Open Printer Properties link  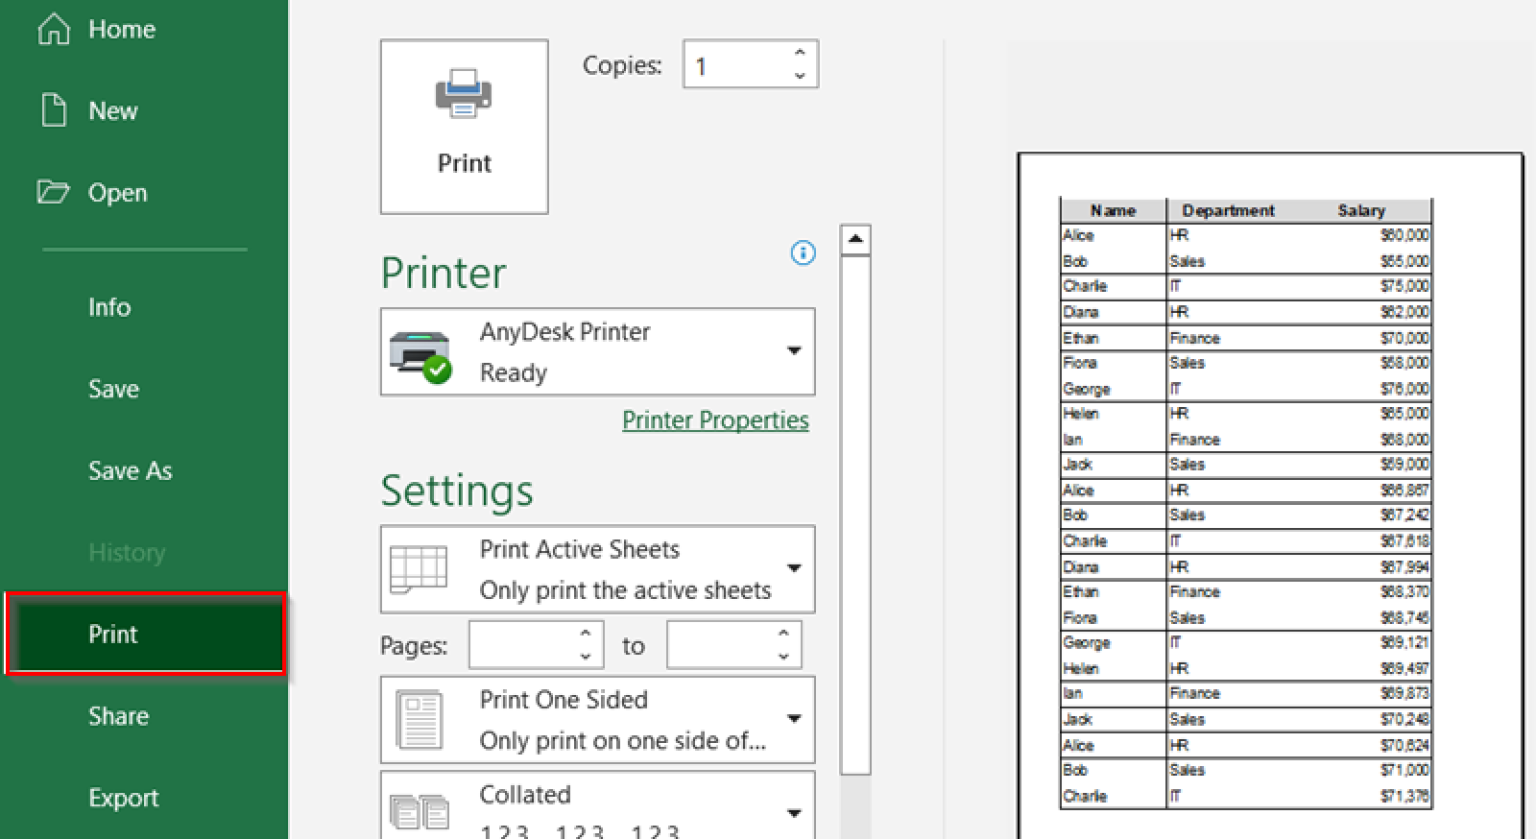[x=715, y=419]
